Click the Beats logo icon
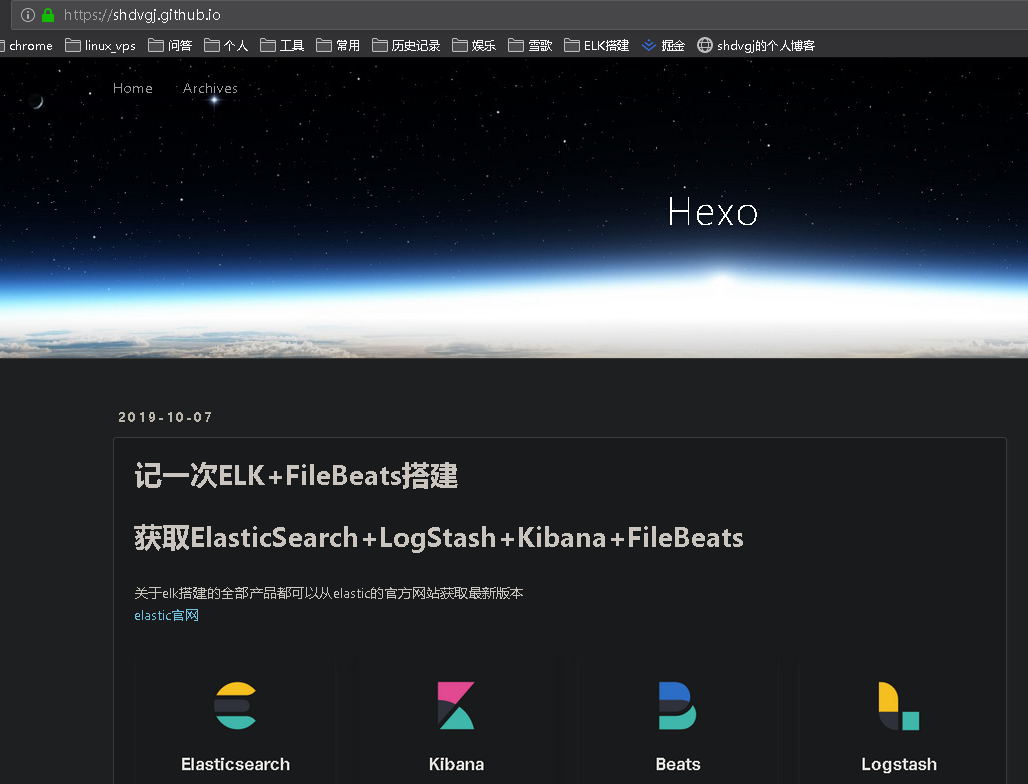1028x784 pixels. tap(677, 705)
